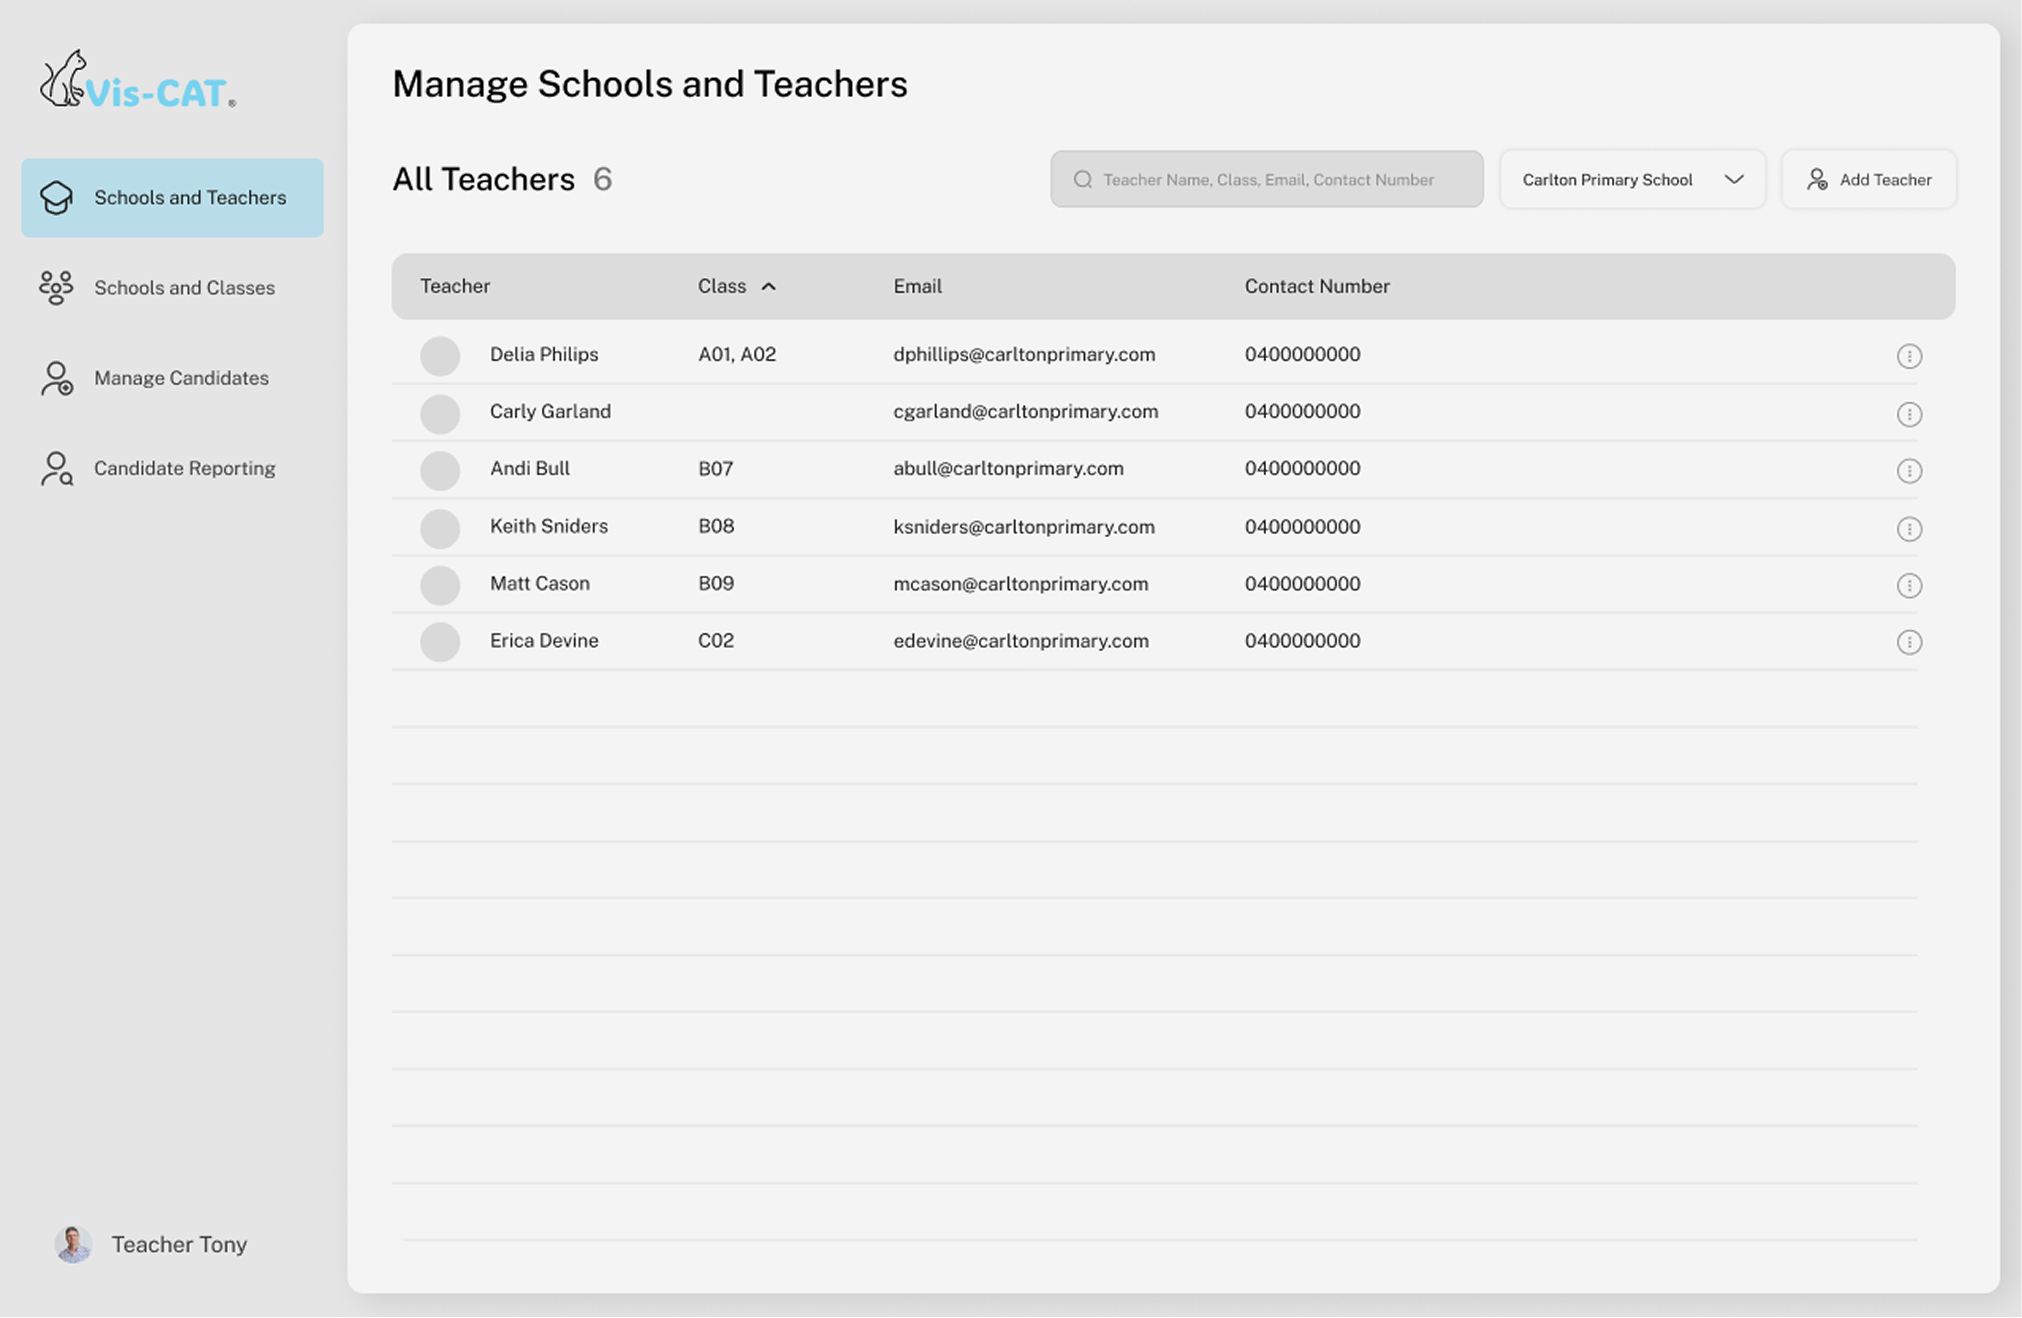Toggle Class column sort arrow

coord(768,287)
